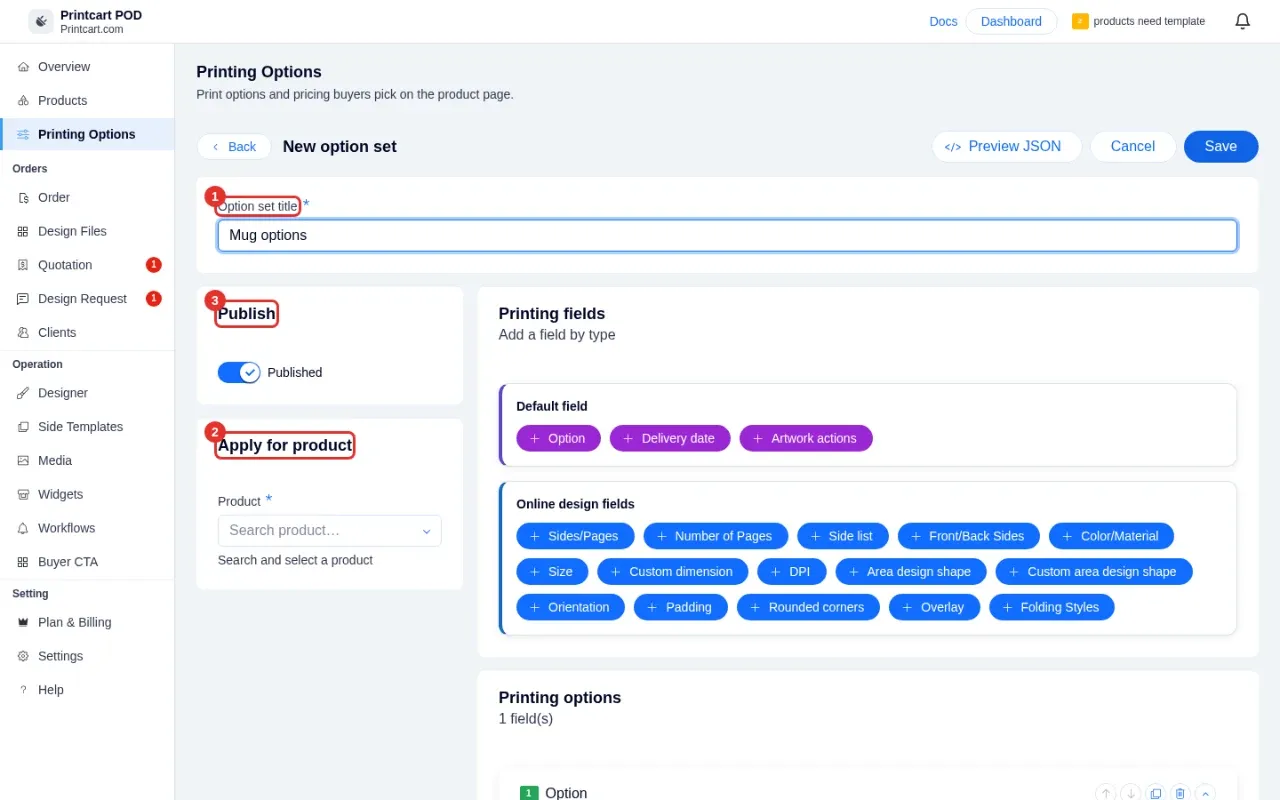Image resolution: width=1280 pixels, height=800 pixels.
Task: Click the Plan & Billing crown icon
Action: (23, 622)
